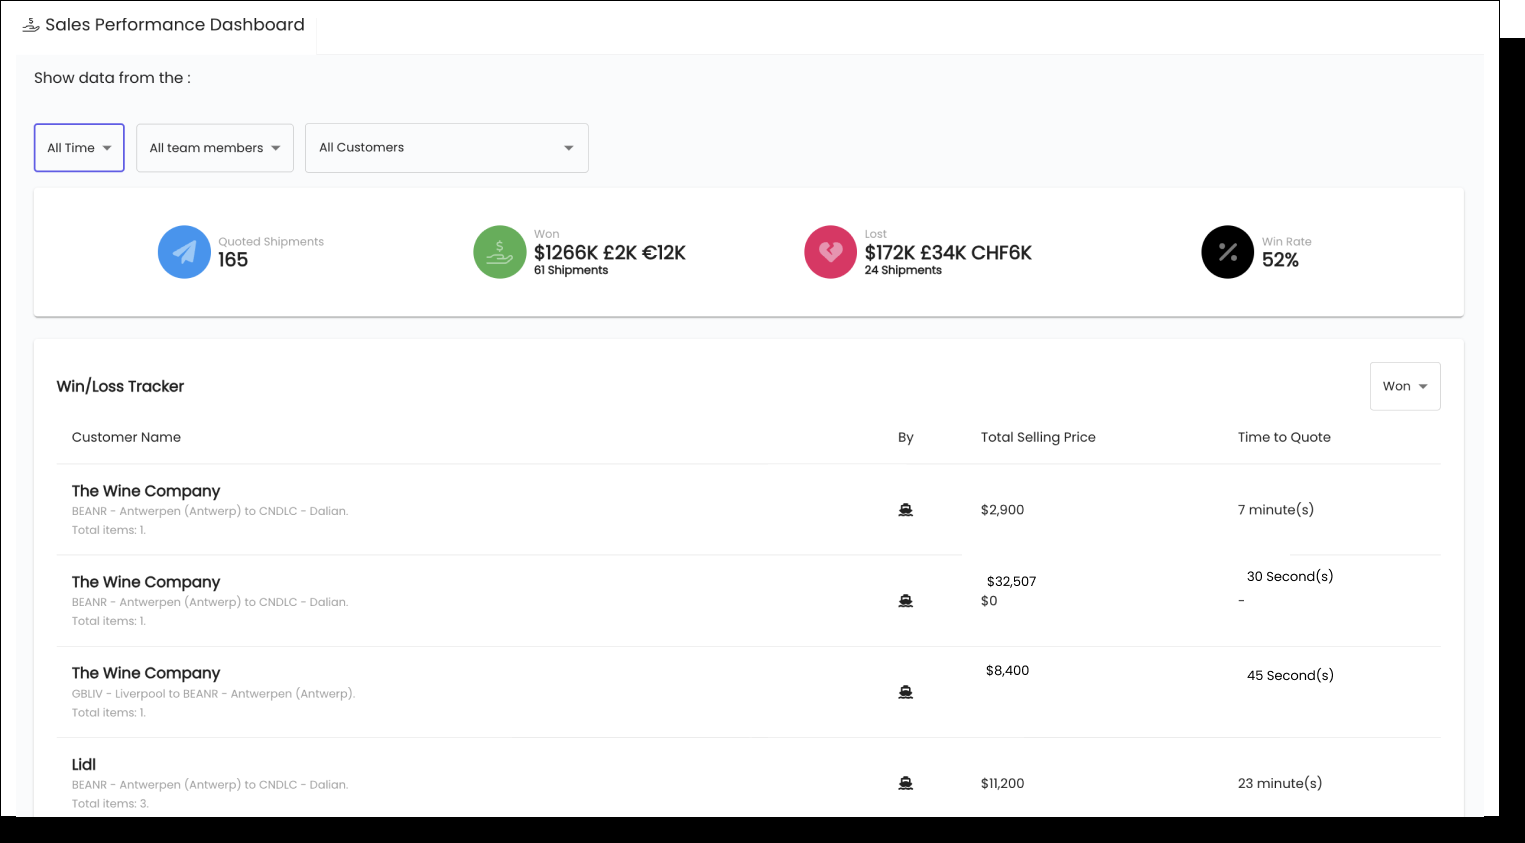The width and height of the screenshot is (1525, 843).
Task: Click the Total Selling Price column header
Action: [1038, 437]
